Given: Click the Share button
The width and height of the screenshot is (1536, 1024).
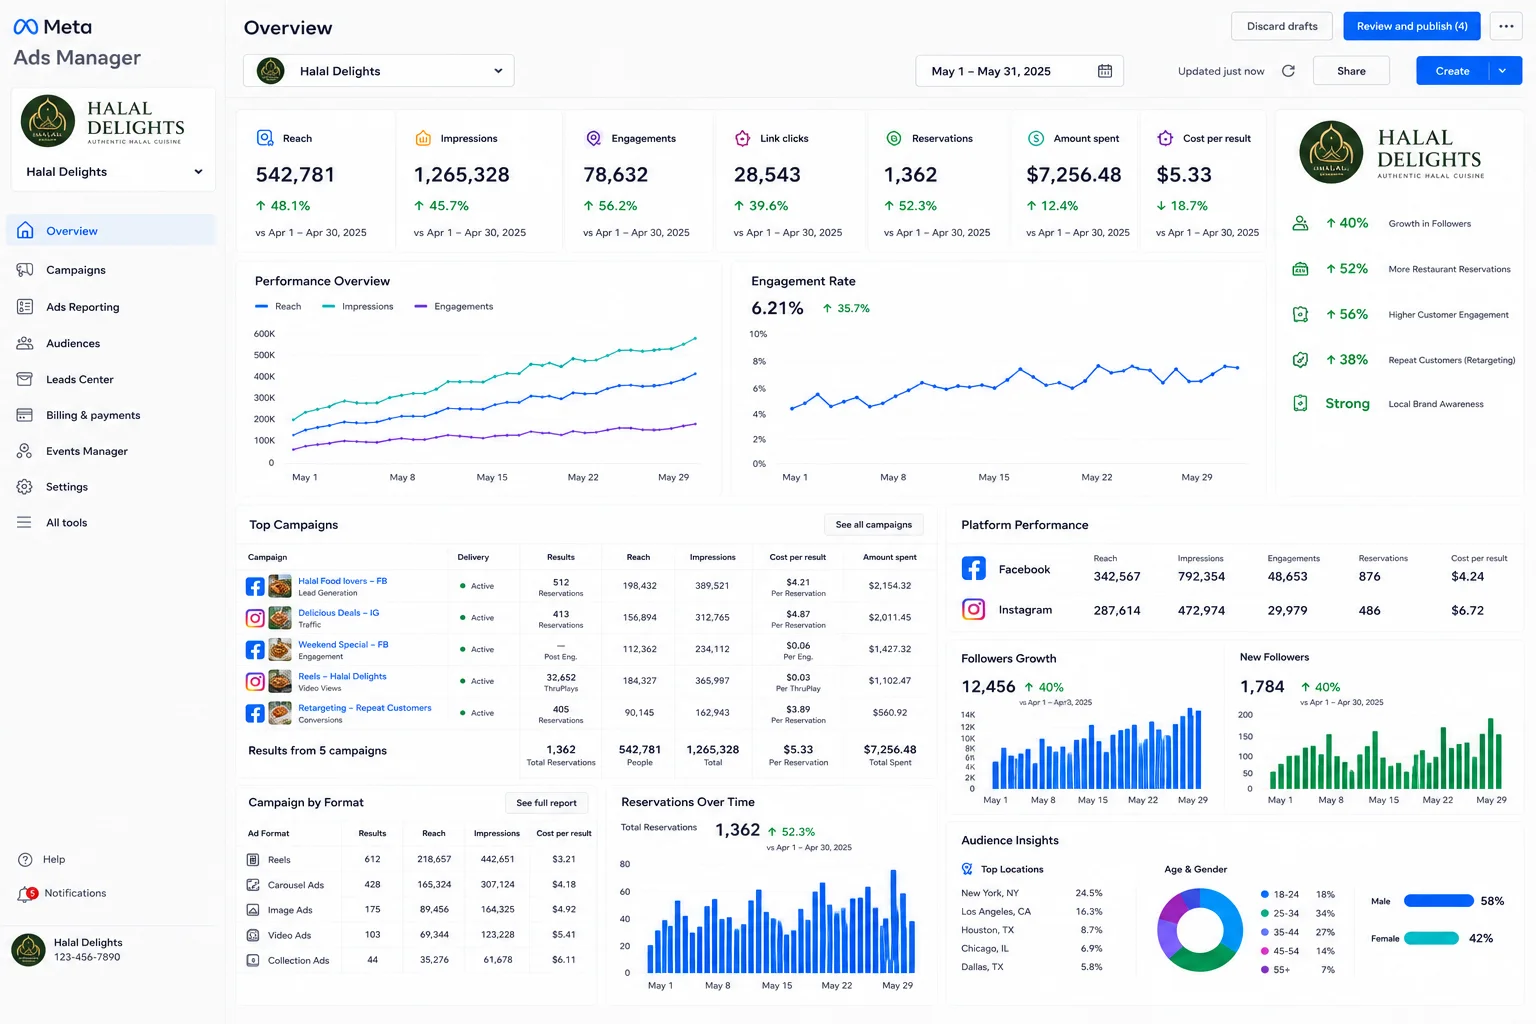Looking at the screenshot, I should pyautogui.click(x=1351, y=71).
